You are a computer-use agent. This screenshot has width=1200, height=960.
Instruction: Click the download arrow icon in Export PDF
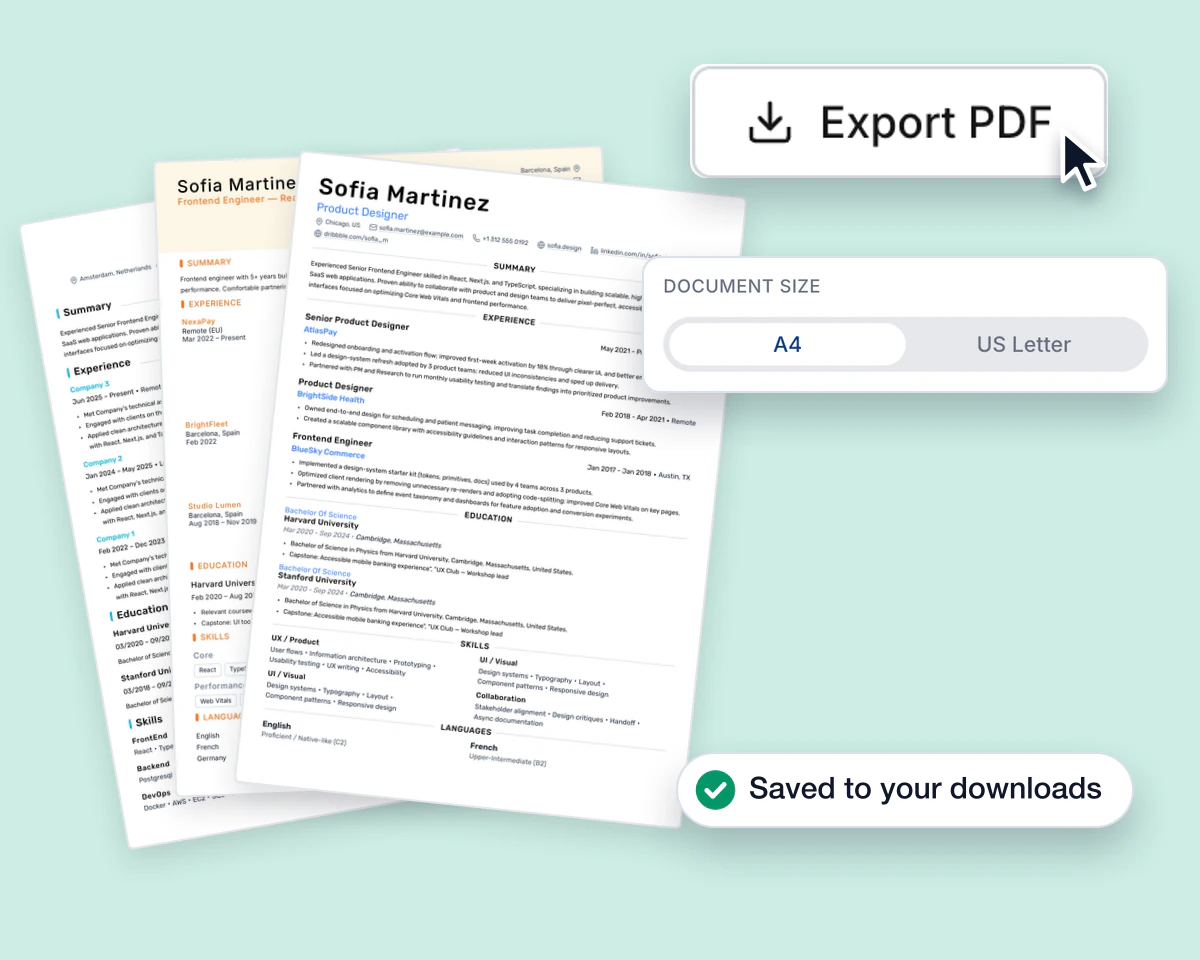pyautogui.click(x=770, y=123)
